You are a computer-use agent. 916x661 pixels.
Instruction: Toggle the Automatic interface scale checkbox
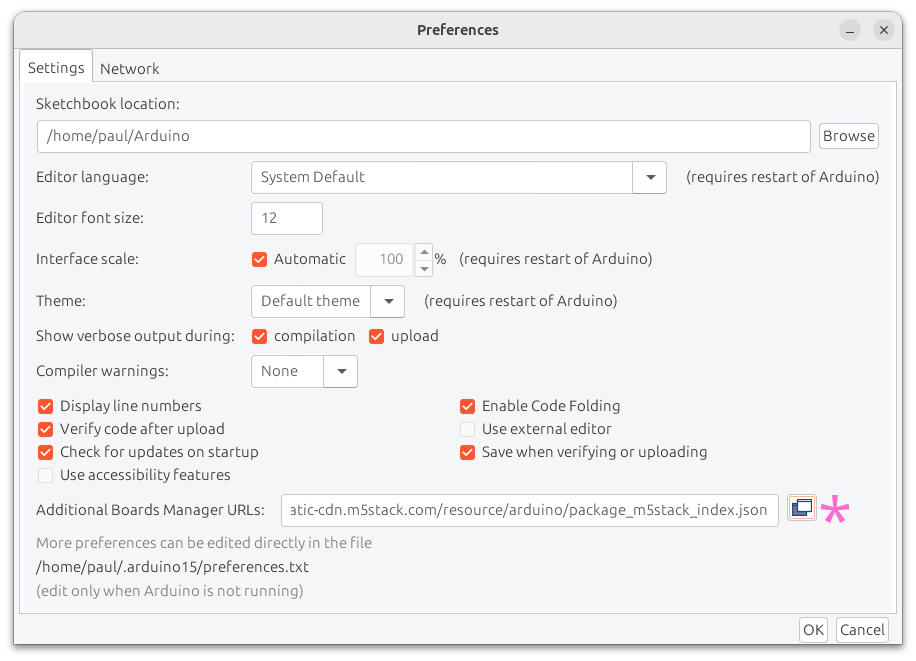(x=259, y=259)
